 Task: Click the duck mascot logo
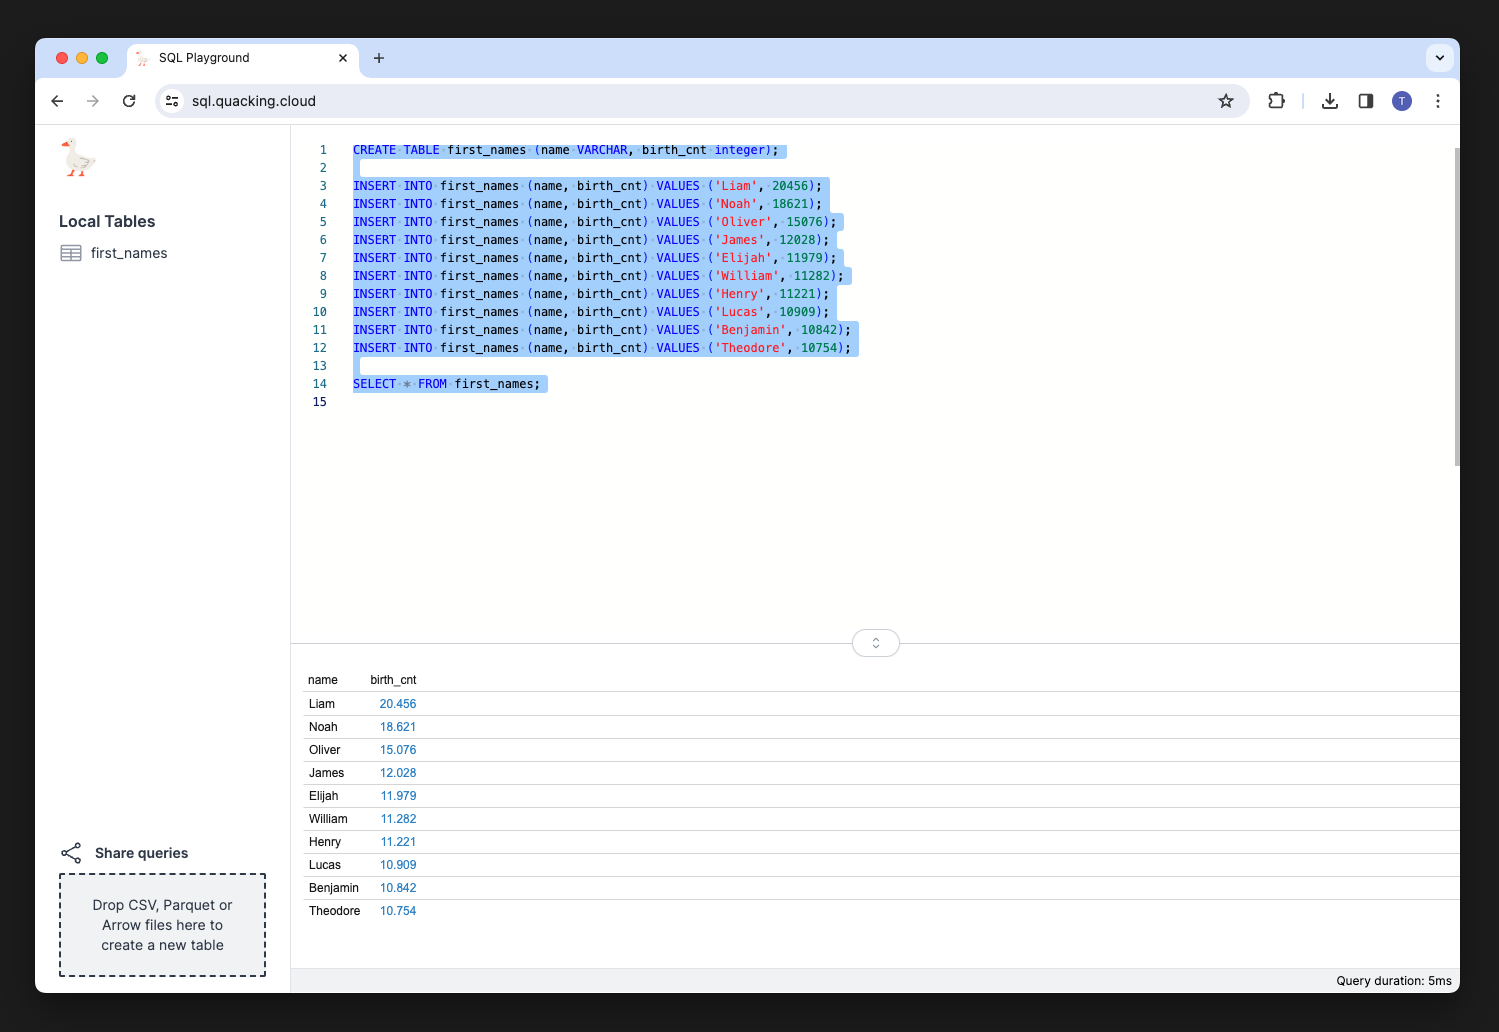pyautogui.click(x=78, y=157)
